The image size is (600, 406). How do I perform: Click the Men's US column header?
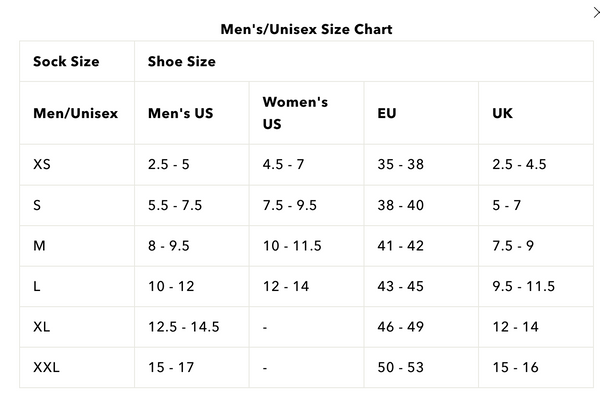pyautogui.click(x=180, y=113)
